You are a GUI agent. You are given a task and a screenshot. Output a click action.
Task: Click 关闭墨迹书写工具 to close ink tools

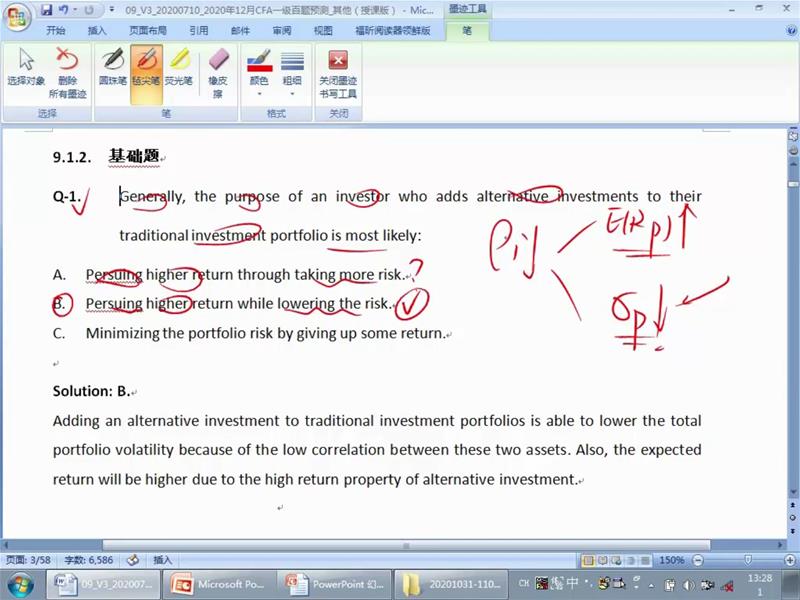(338, 72)
